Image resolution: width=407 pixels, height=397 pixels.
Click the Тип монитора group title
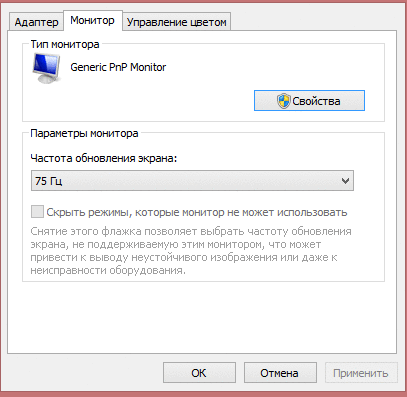(x=65, y=44)
